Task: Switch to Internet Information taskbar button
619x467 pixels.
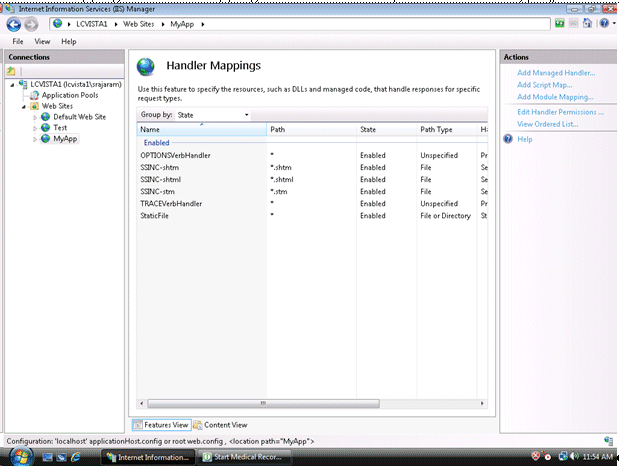Action: click(148, 457)
